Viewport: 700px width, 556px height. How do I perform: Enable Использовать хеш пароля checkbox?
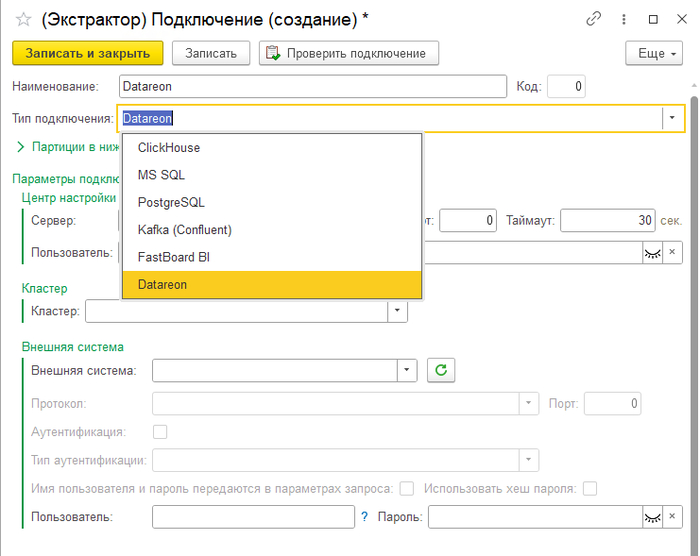tap(590, 489)
